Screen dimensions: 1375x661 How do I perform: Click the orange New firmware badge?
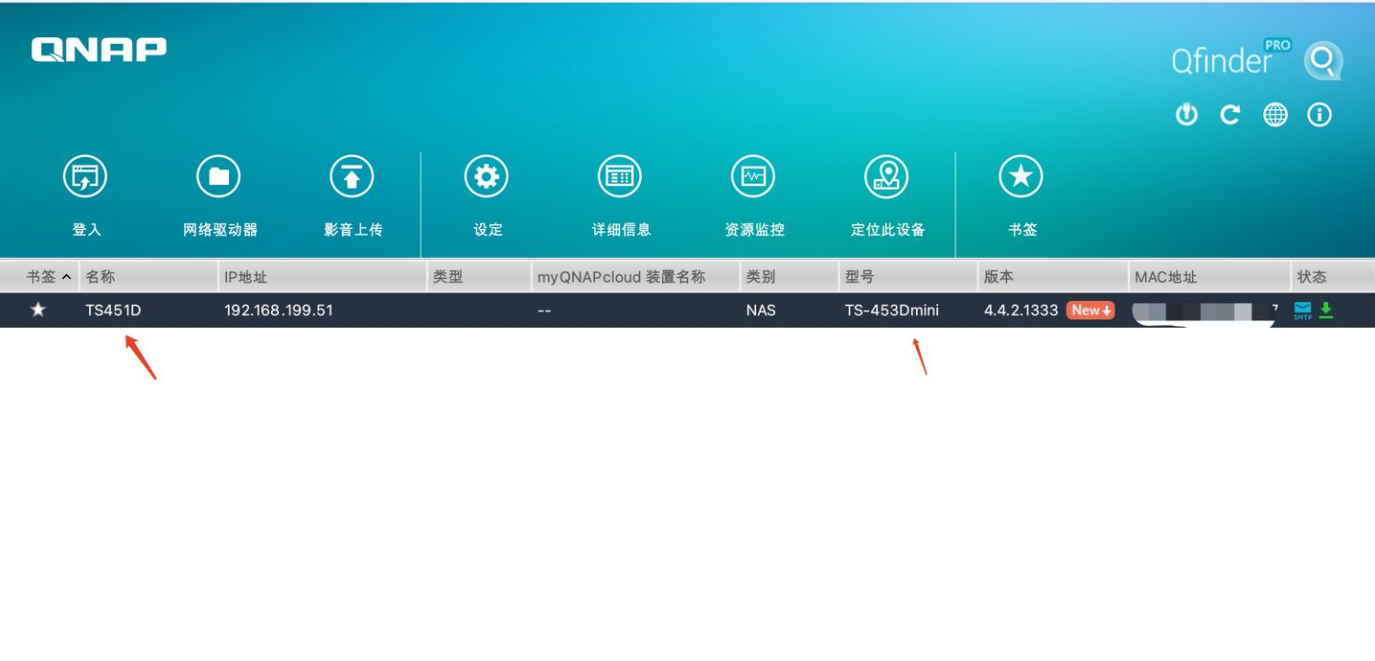(x=1090, y=310)
